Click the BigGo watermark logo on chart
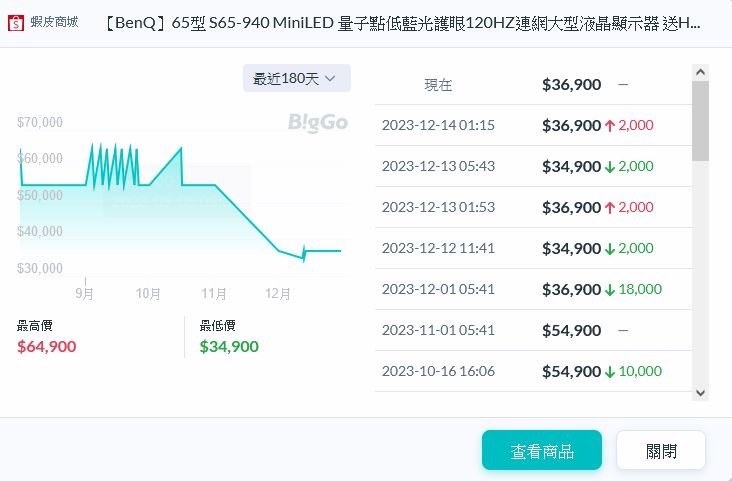Viewport: 732px width, 481px height. 317,122
